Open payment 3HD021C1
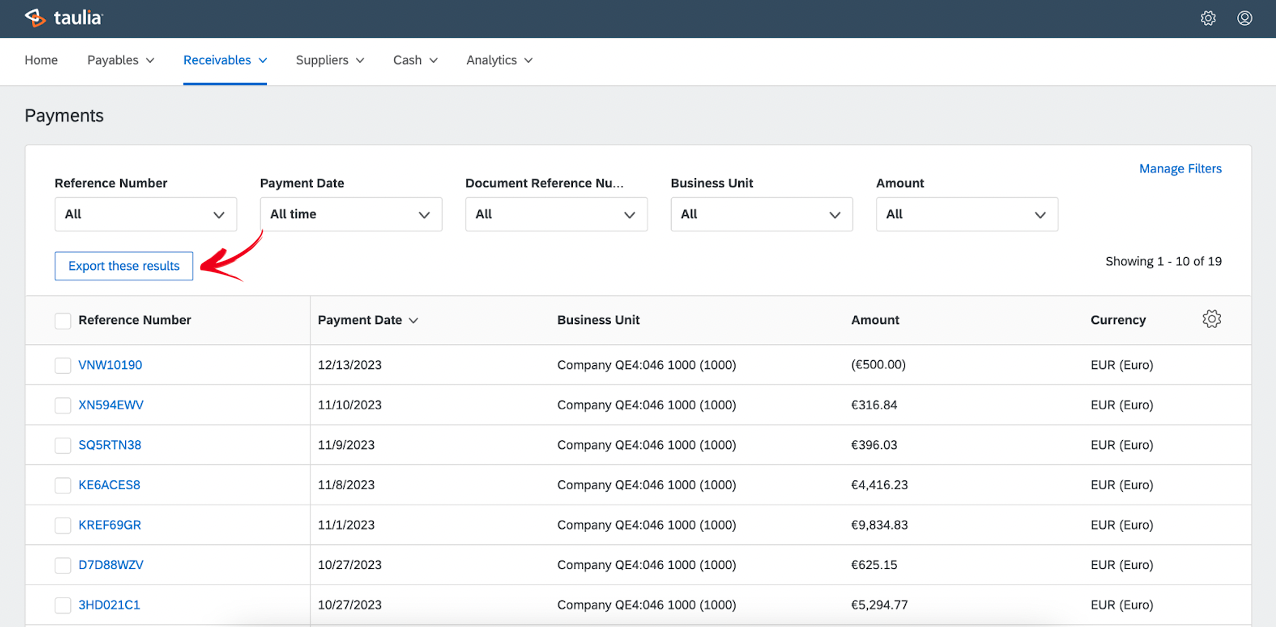 pyautogui.click(x=109, y=605)
